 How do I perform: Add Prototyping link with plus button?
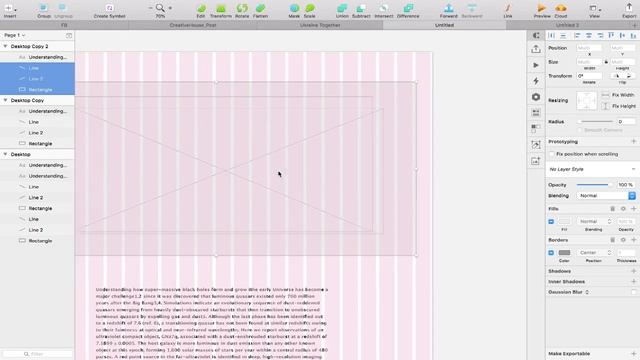(x=633, y=142)
